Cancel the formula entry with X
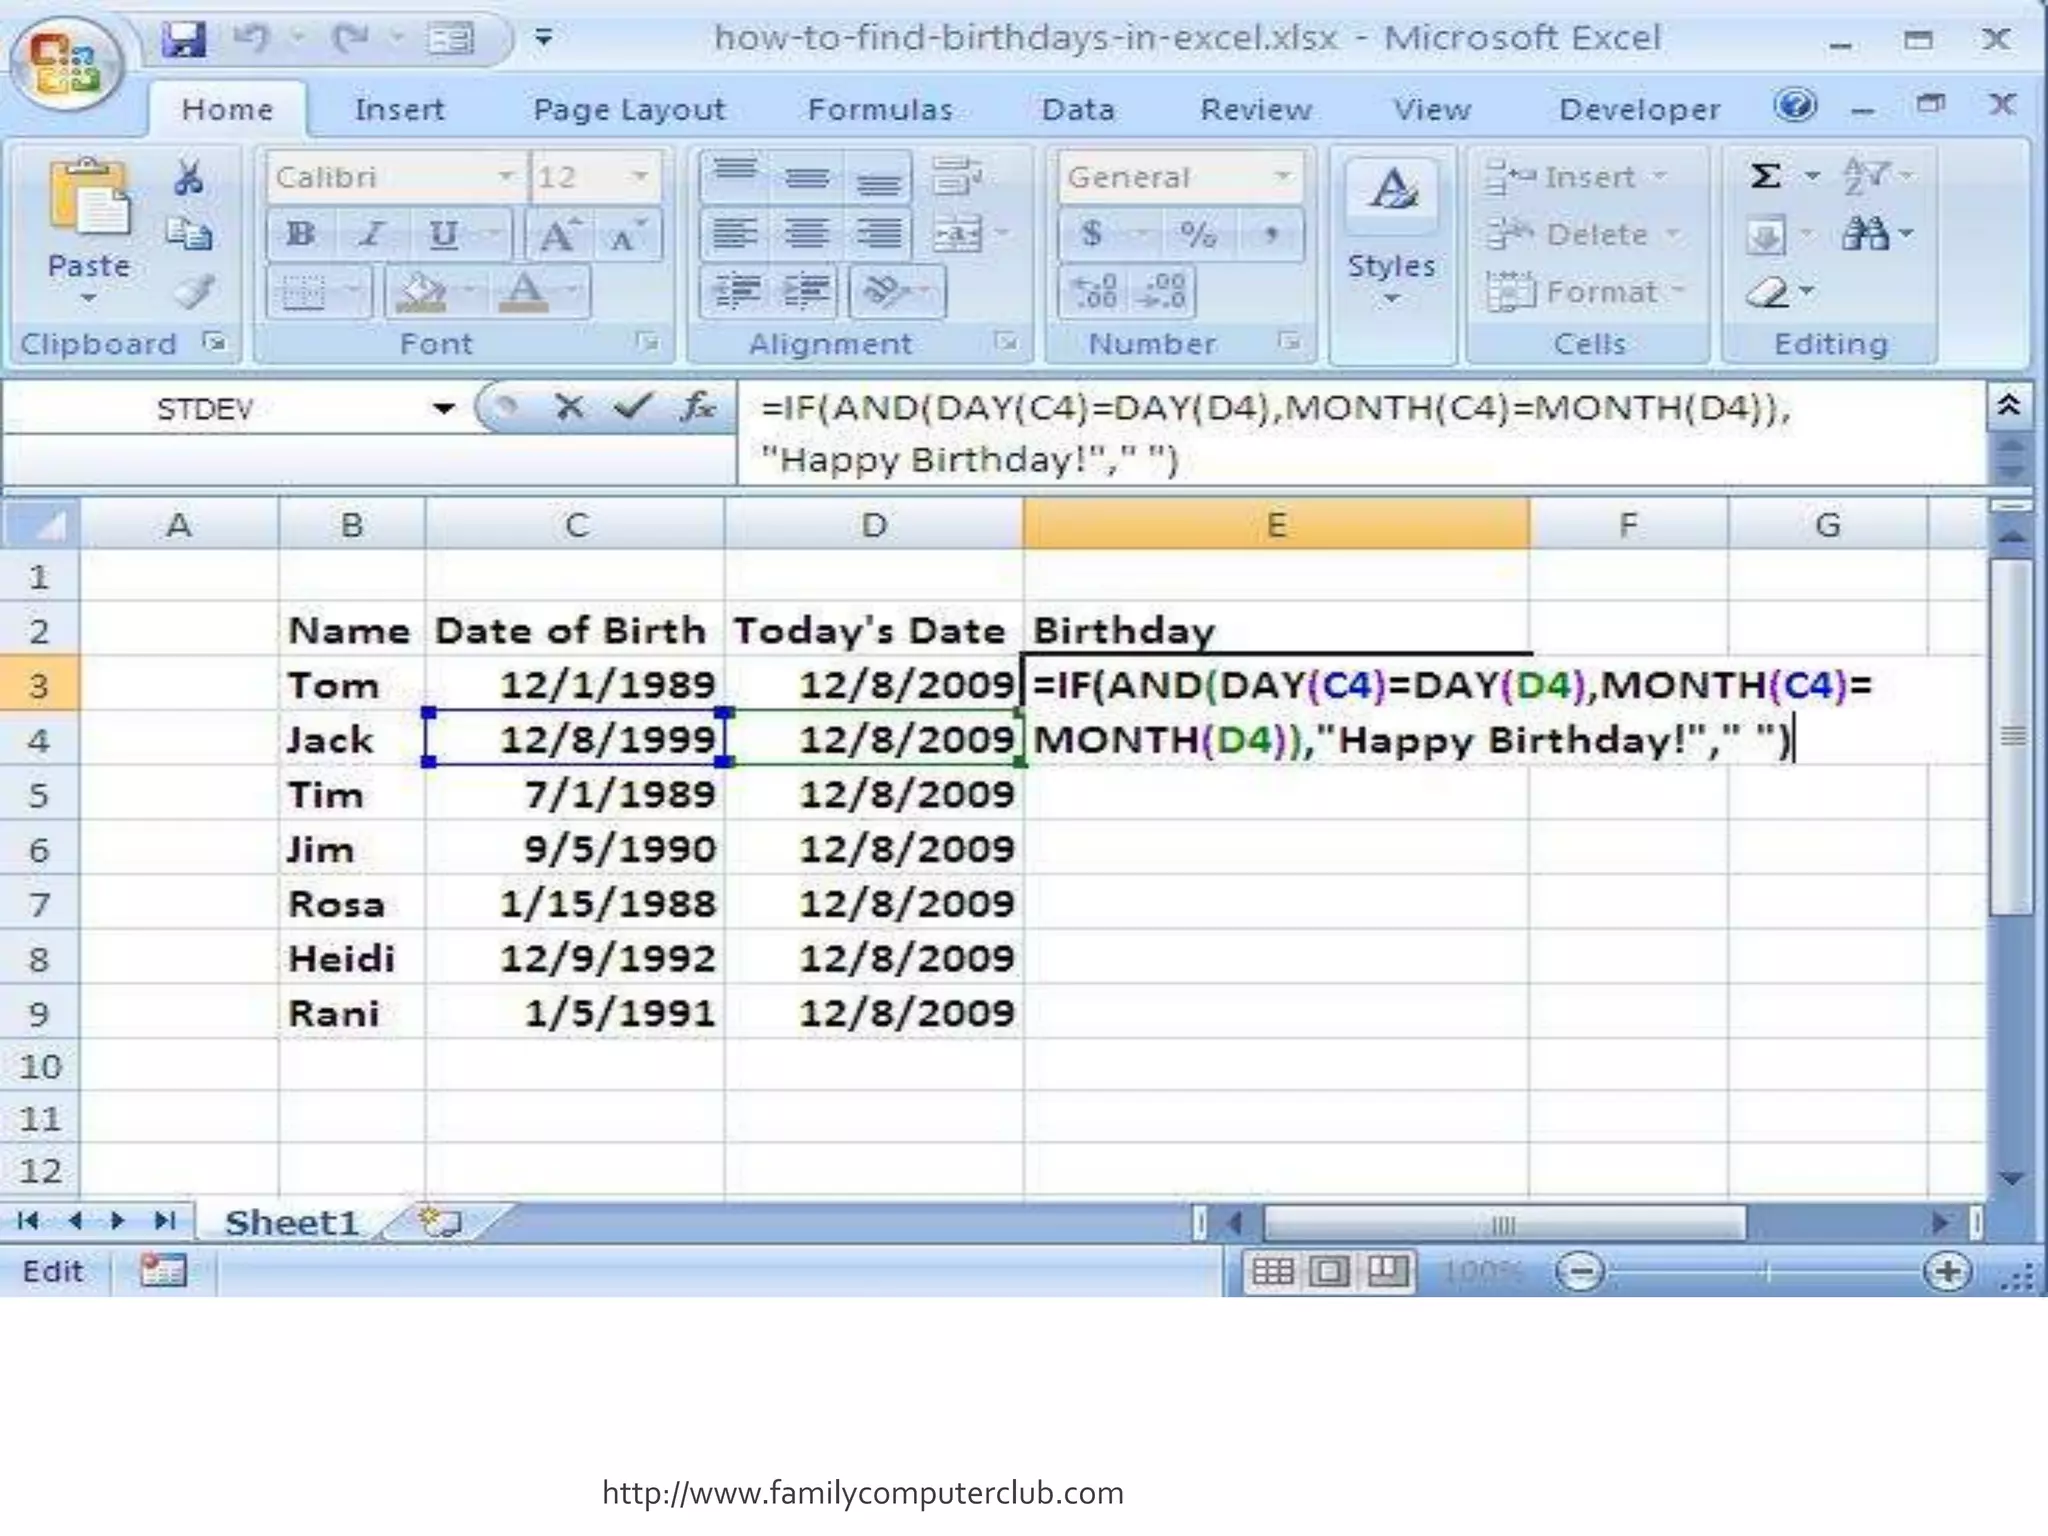This screenshot has width=2048, height=1536. [569, 407]
